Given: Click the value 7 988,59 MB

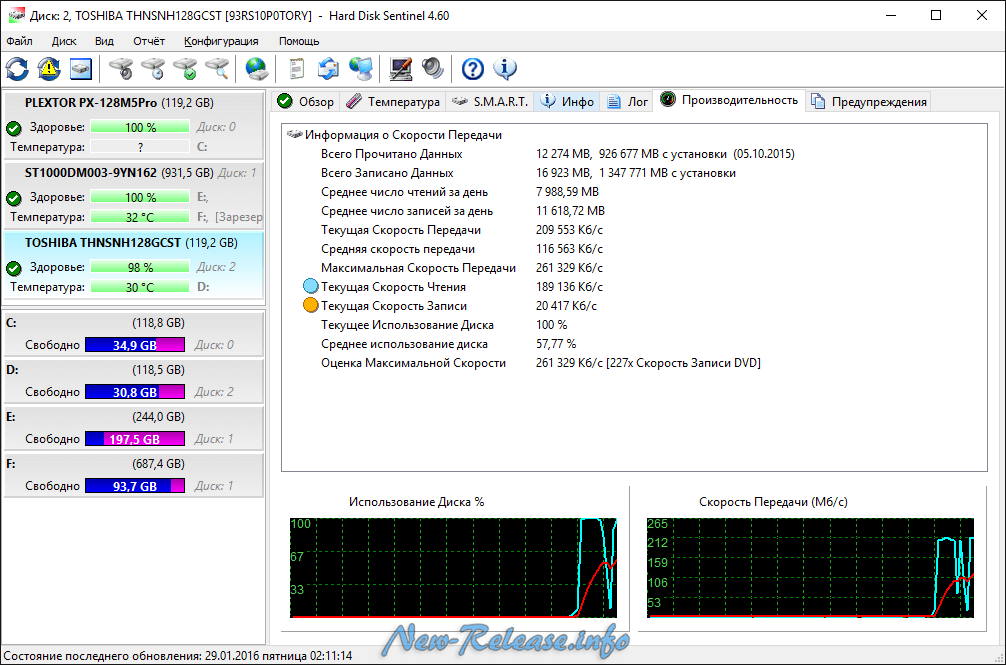Looking at the screenshot, I should tap(567, 192).
